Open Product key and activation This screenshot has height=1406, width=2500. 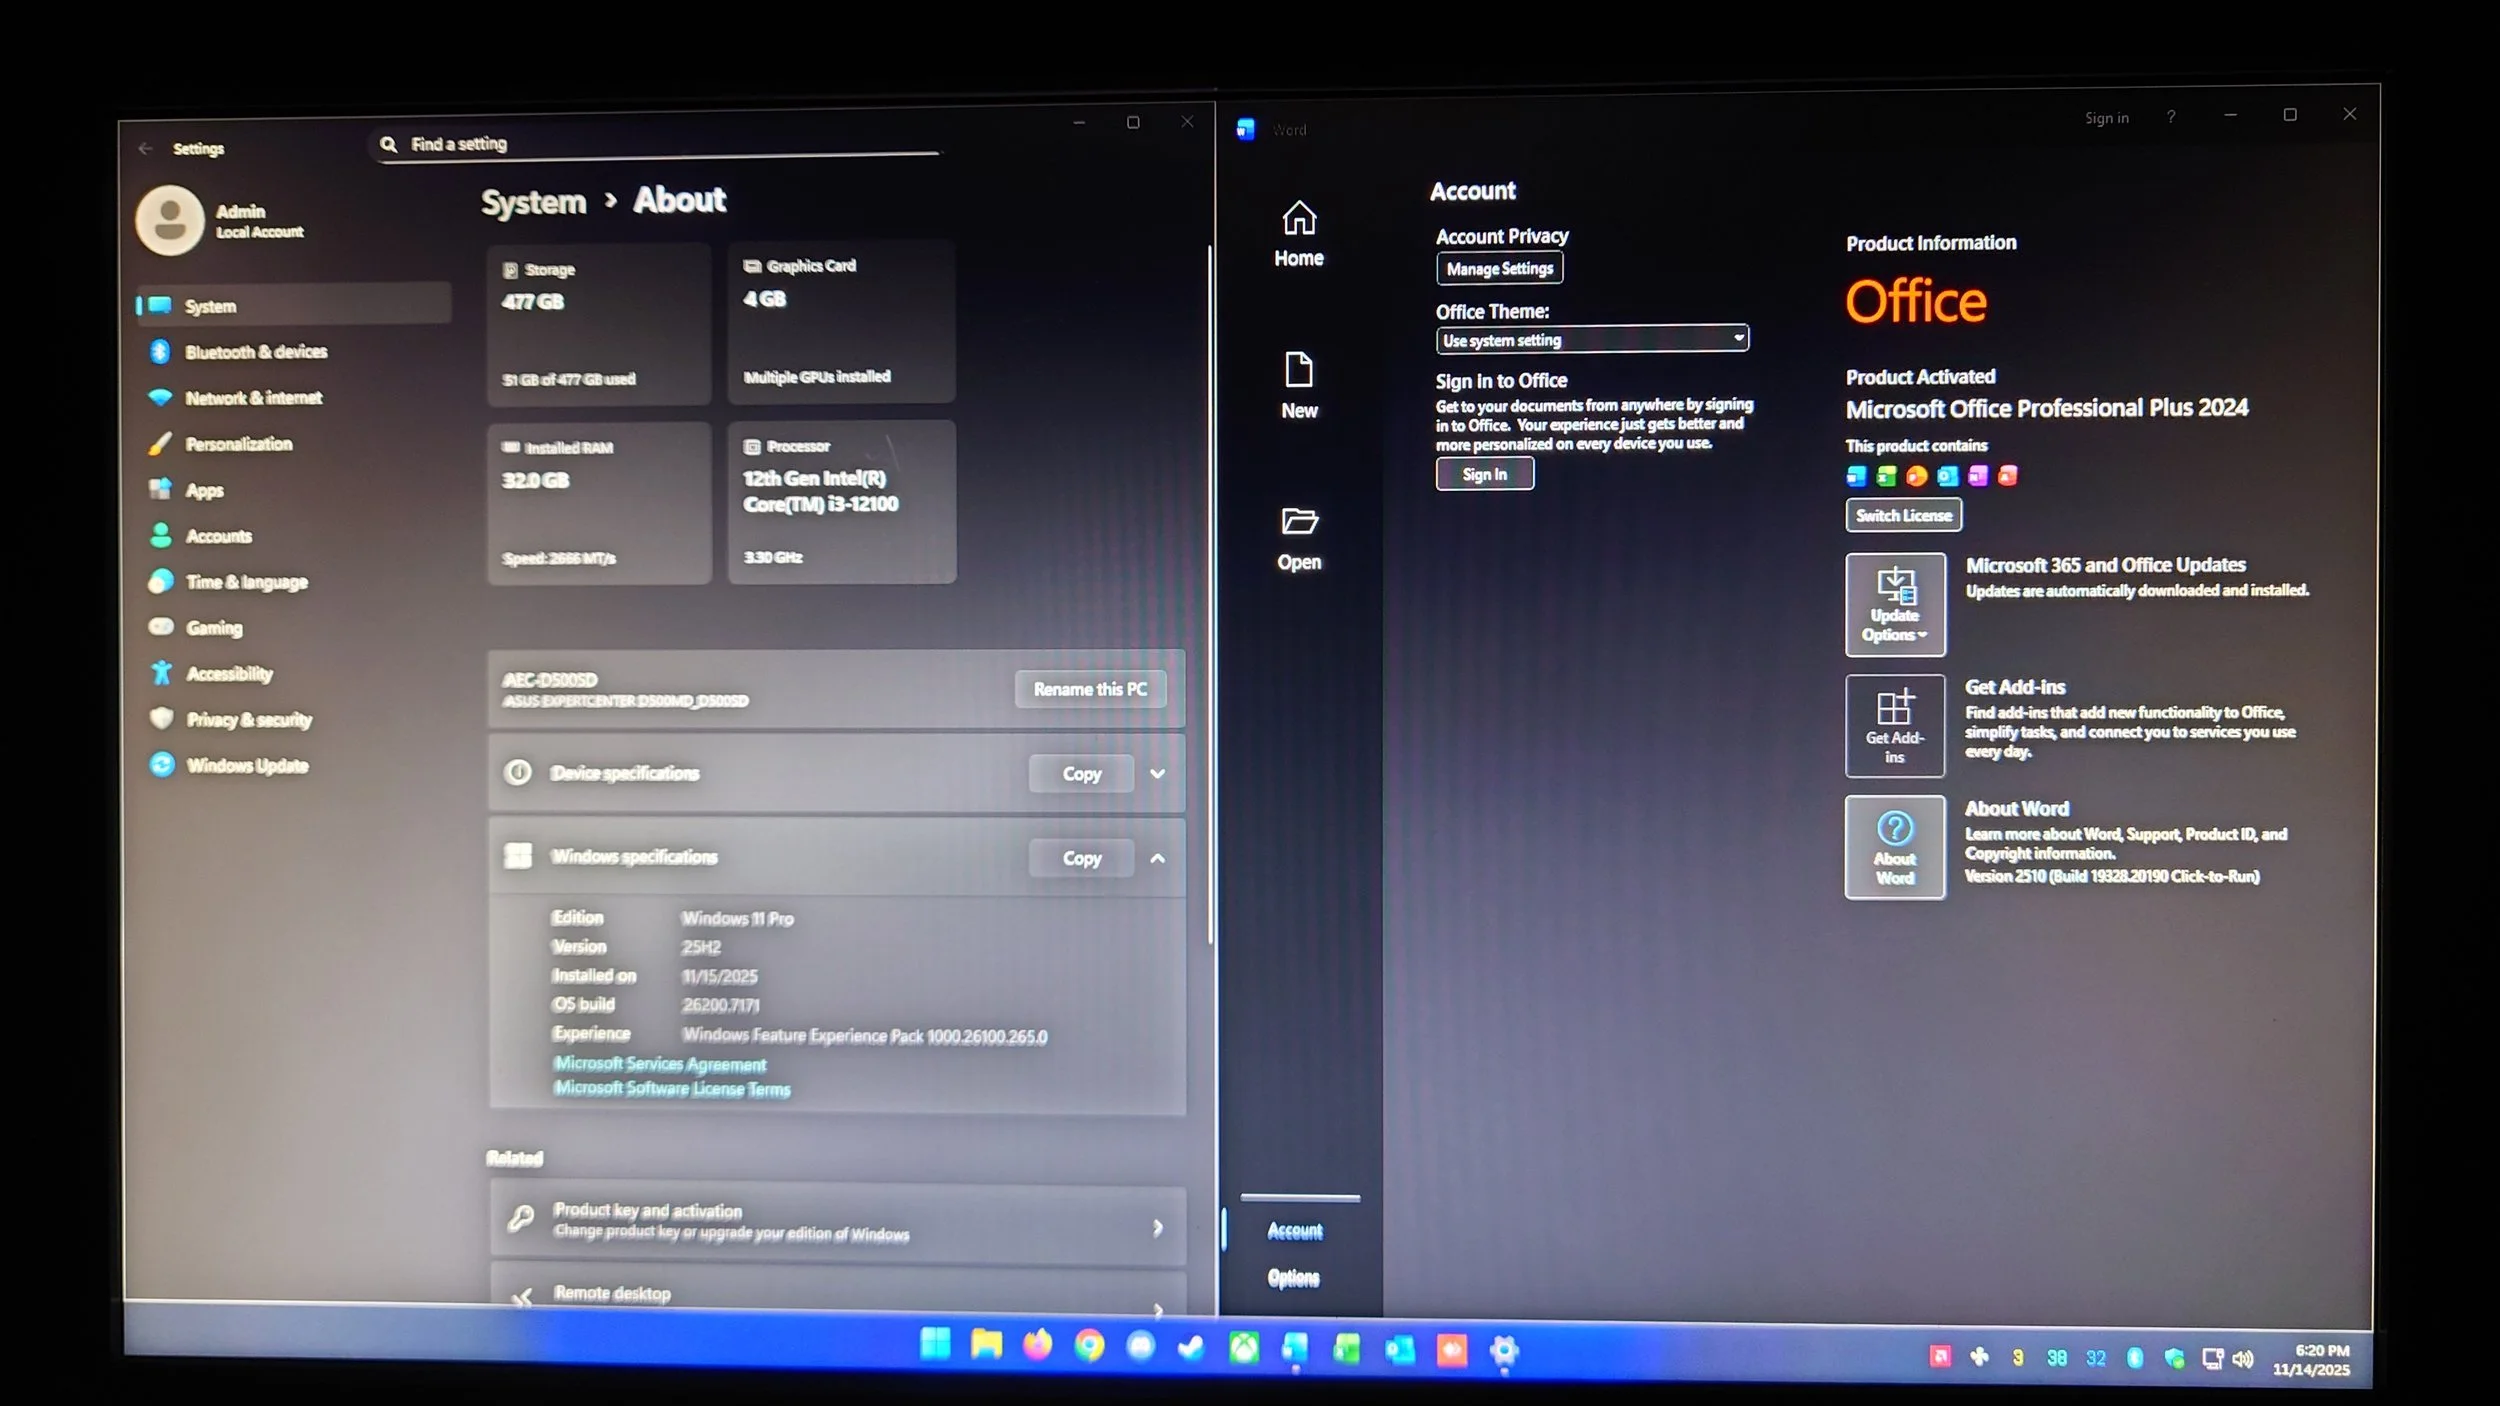836,1223
